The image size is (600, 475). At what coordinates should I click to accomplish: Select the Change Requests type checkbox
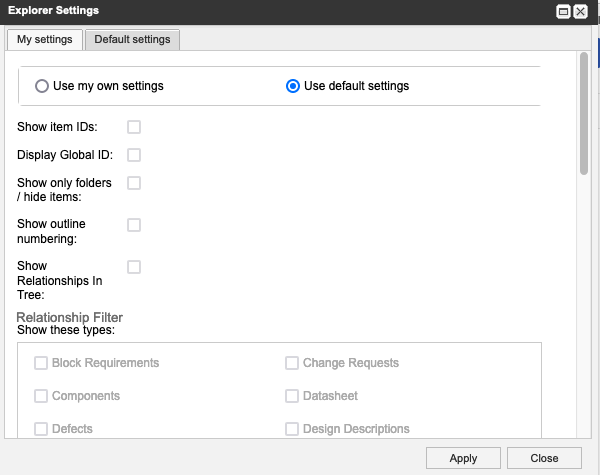[292, 363]
